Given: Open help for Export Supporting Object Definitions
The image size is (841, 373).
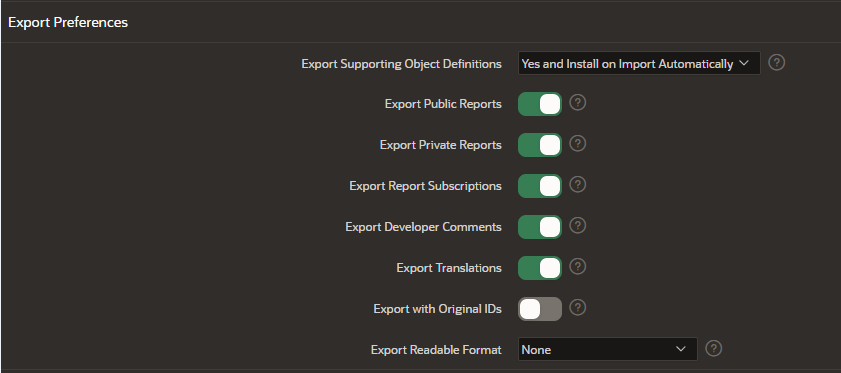Looking at the screenshot, I should tap(777, 63).
